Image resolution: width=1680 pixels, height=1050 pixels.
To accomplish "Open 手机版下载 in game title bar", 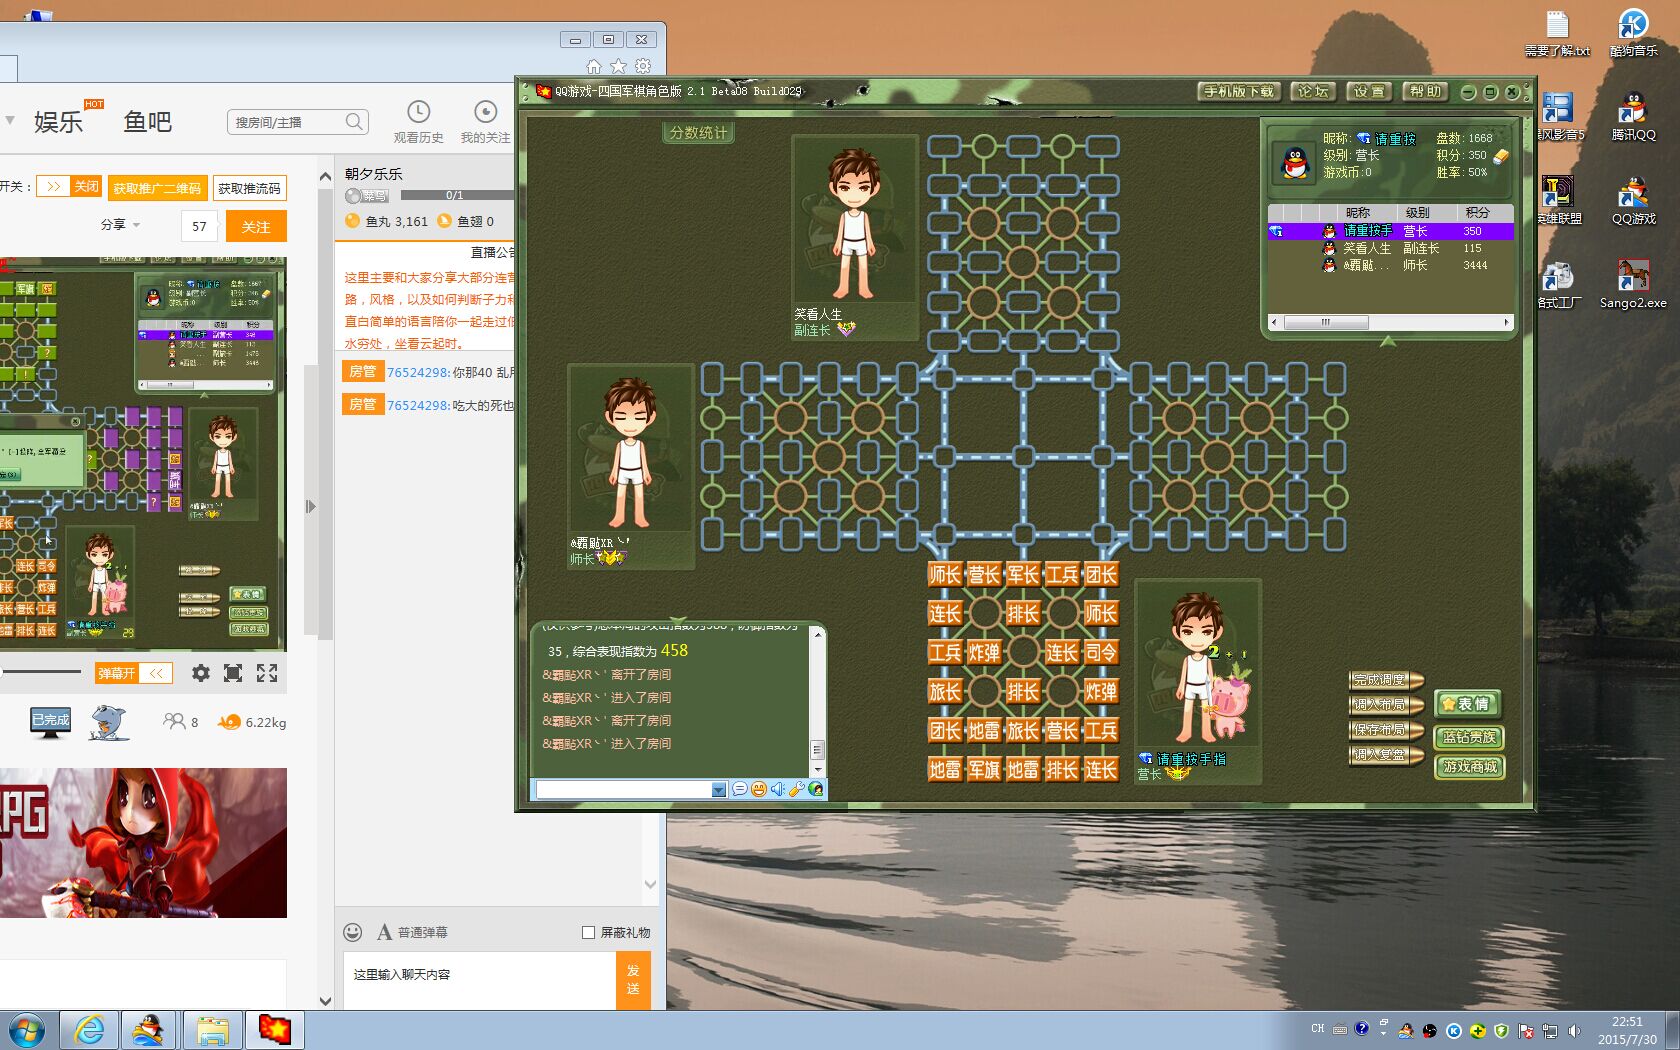I will click(x=1239, y=91).
